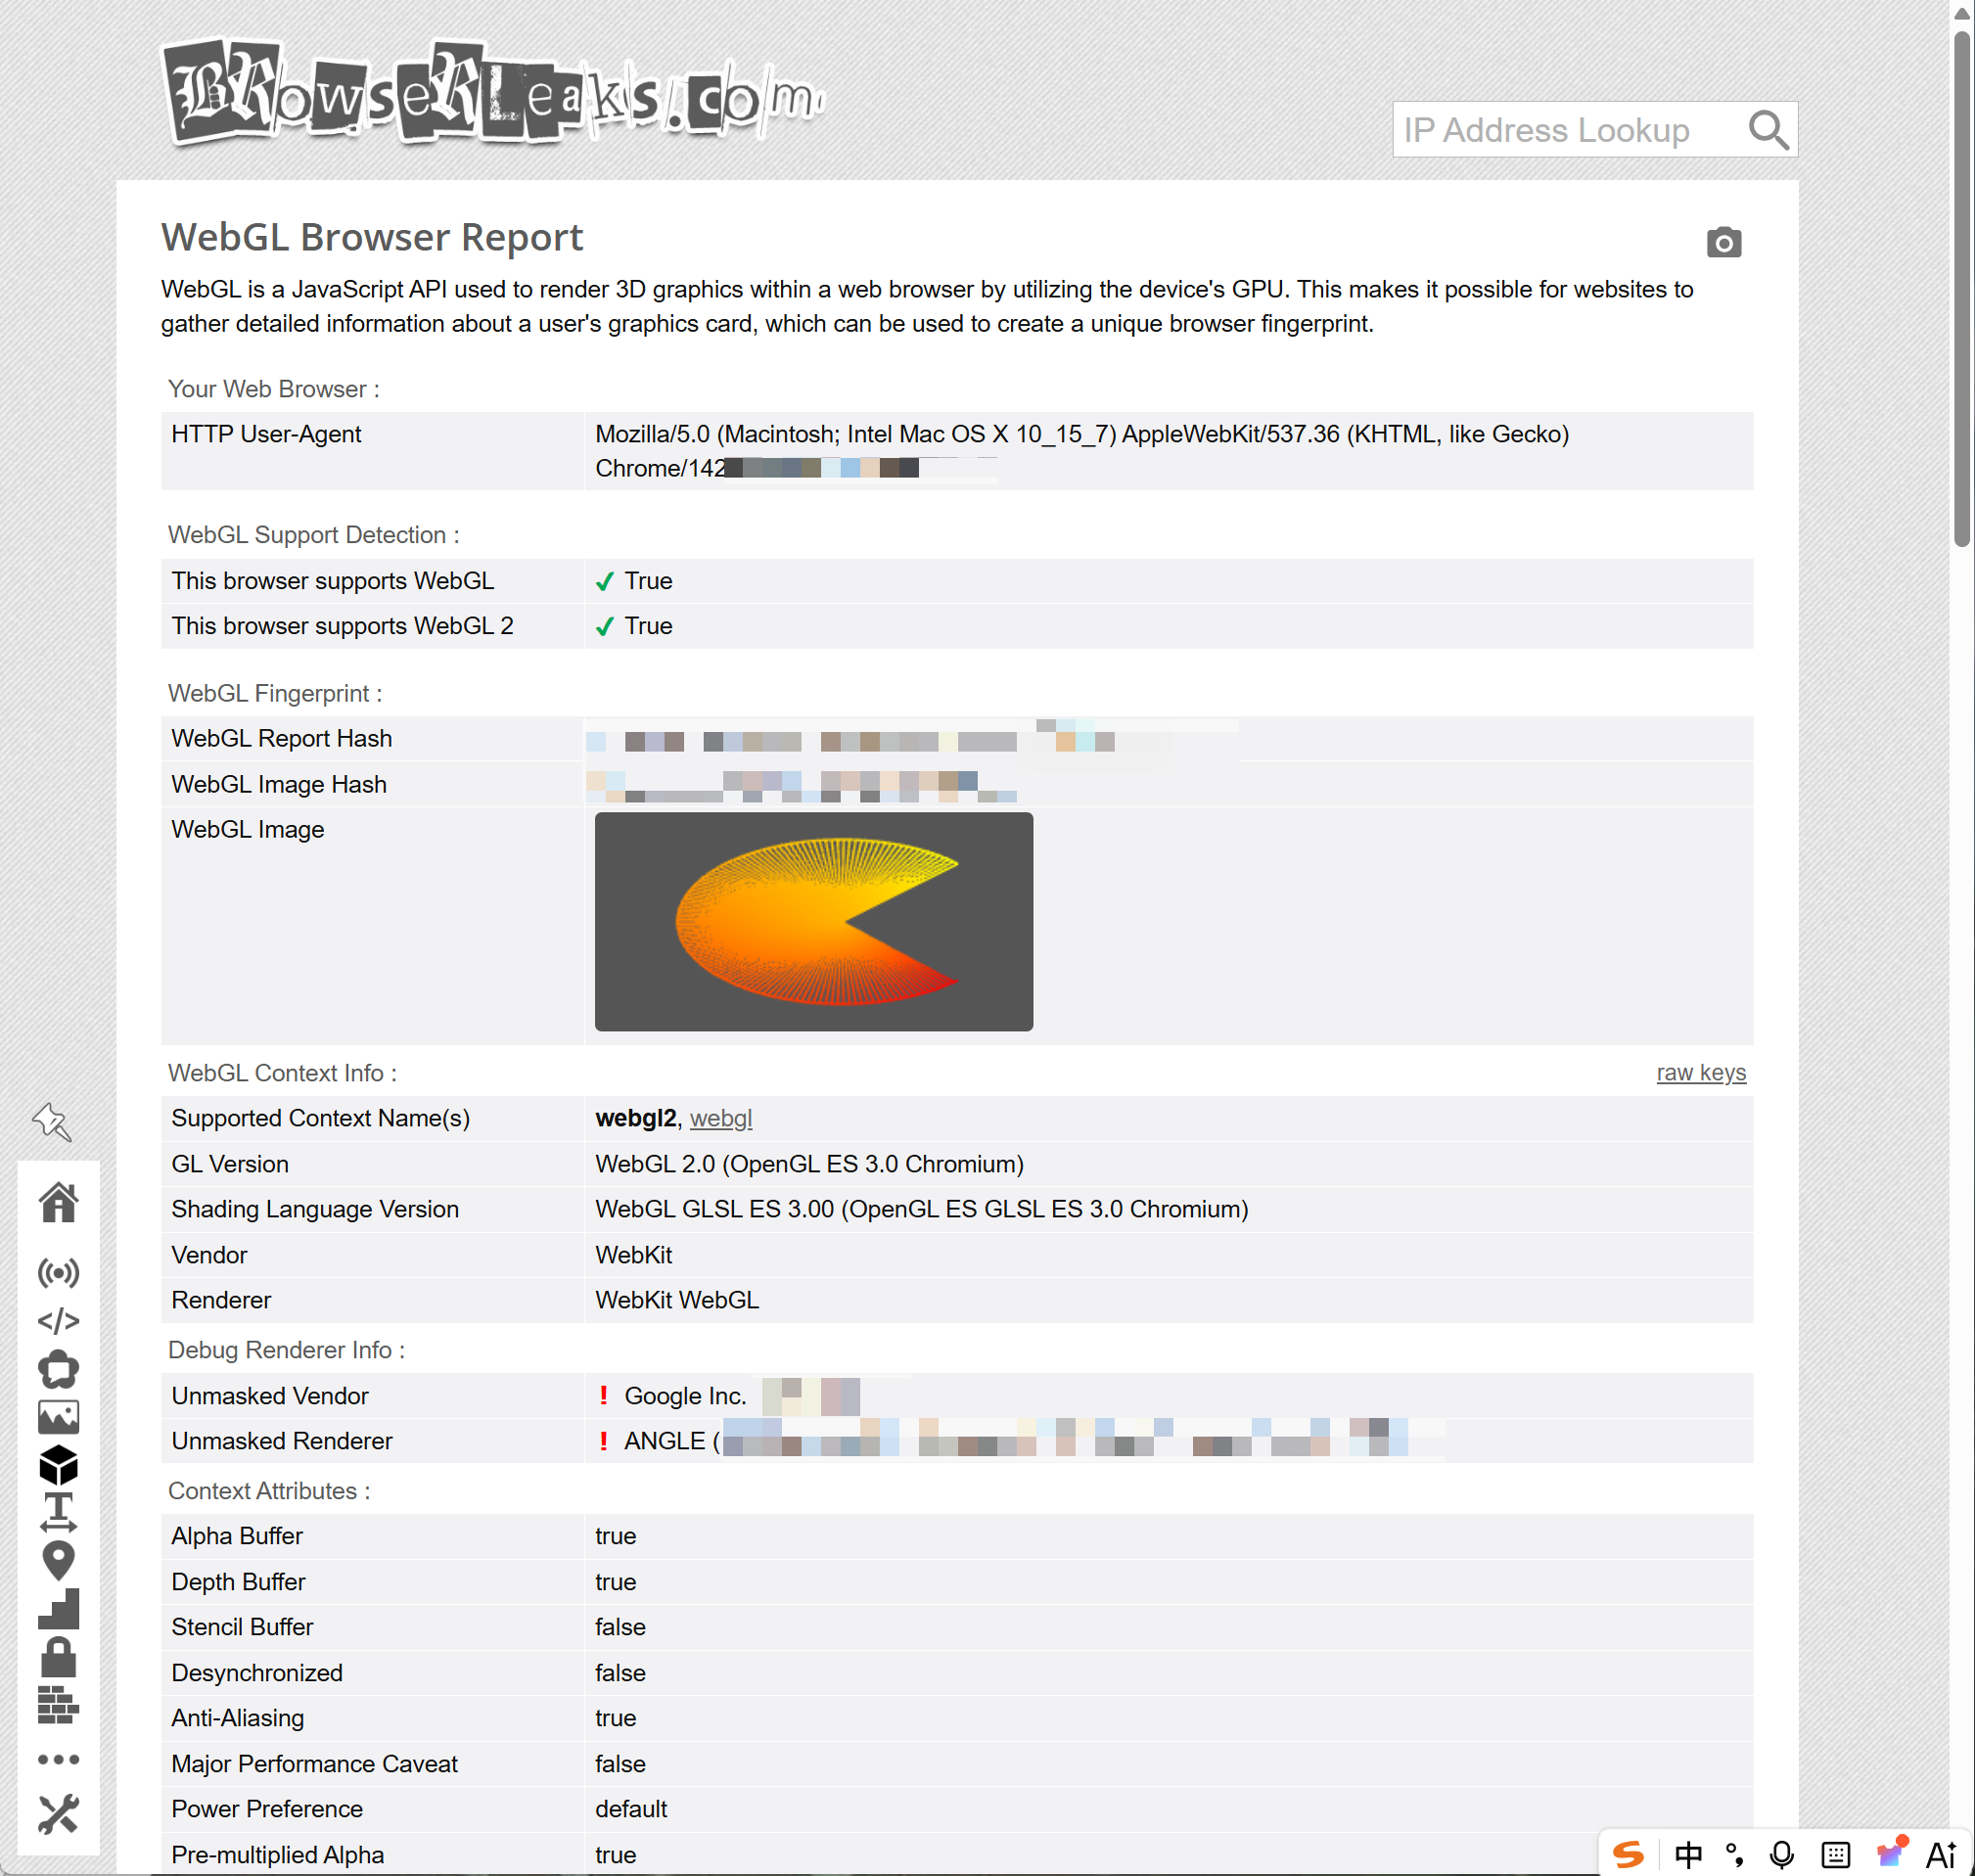Click the three dots more icon in the sidebar
This screenshot has height=1876, width=1975.
tap(58, 1759)
